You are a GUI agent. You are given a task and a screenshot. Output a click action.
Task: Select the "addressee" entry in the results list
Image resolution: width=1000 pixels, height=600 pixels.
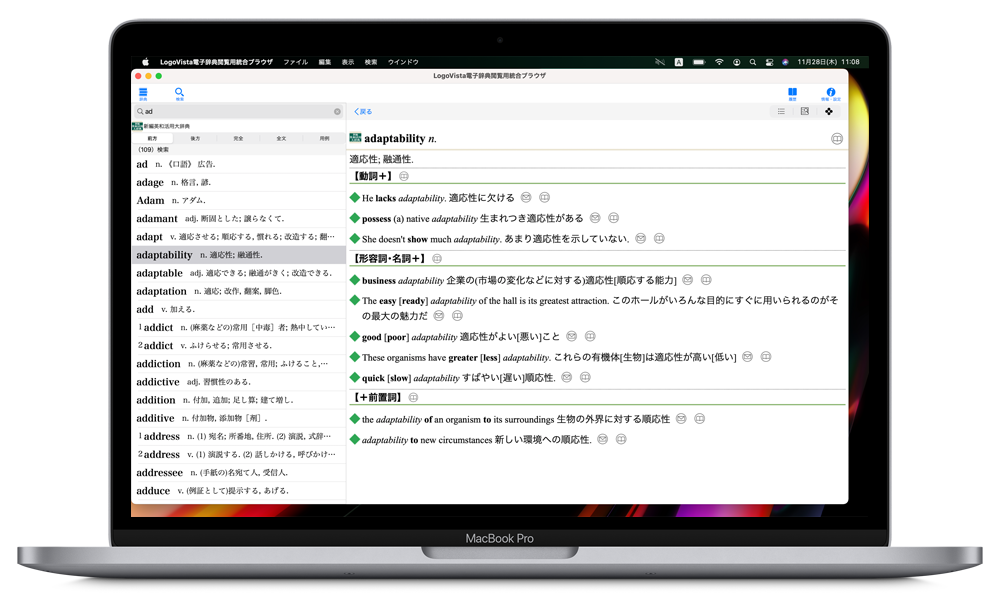(x=239, y=472)
